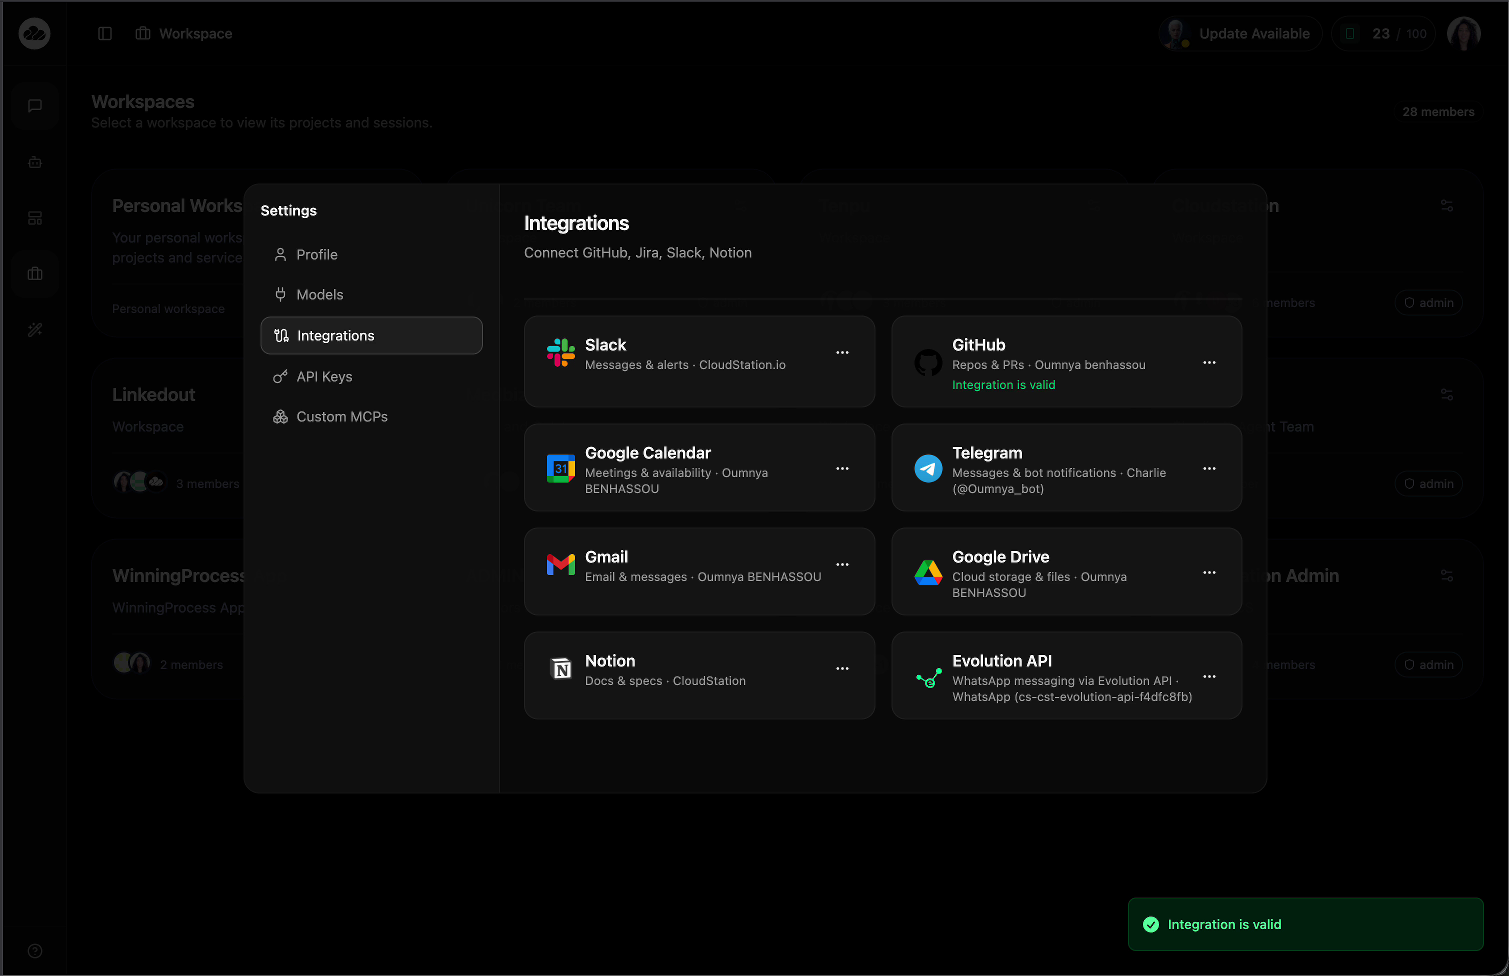Click the Evolution API card title

[x=1002, y=661]
